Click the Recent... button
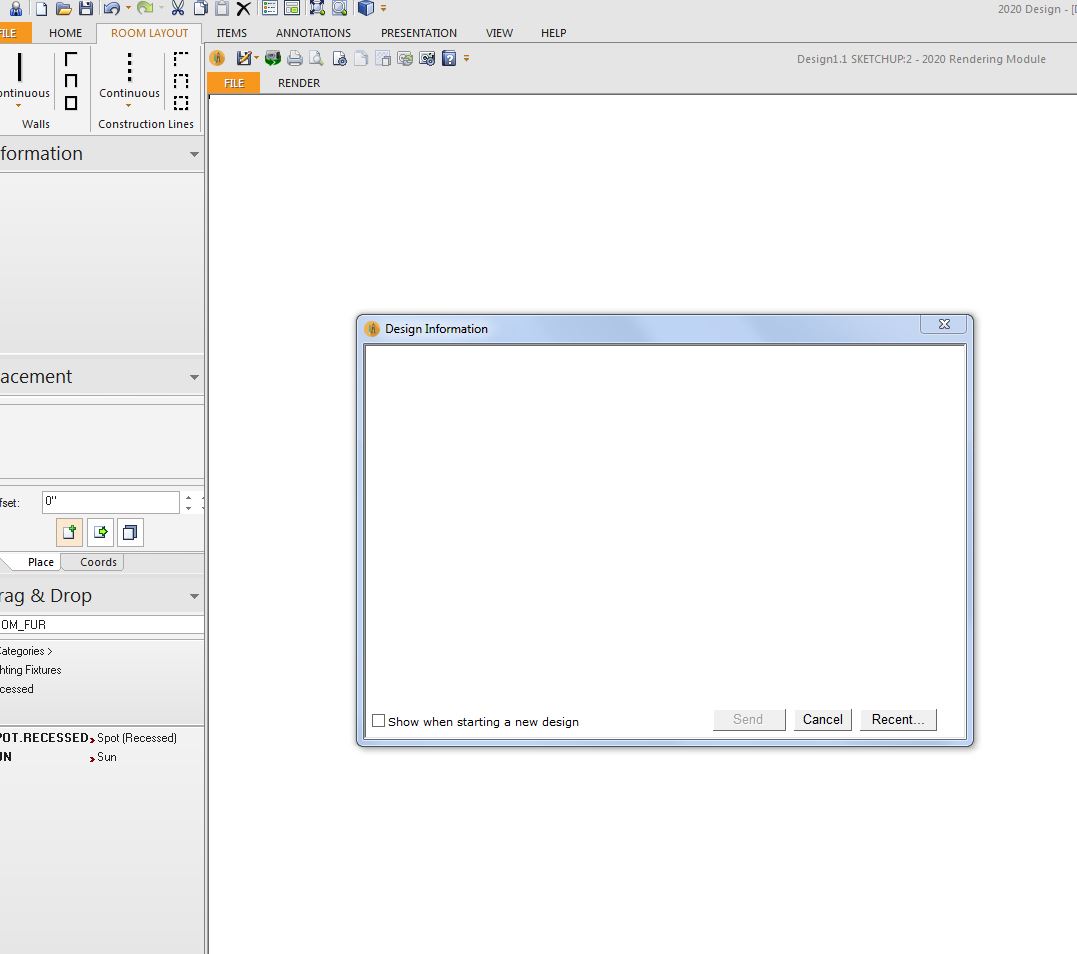Image resolution: width=1077 pixels, height=954 pixels. point(898,720)
